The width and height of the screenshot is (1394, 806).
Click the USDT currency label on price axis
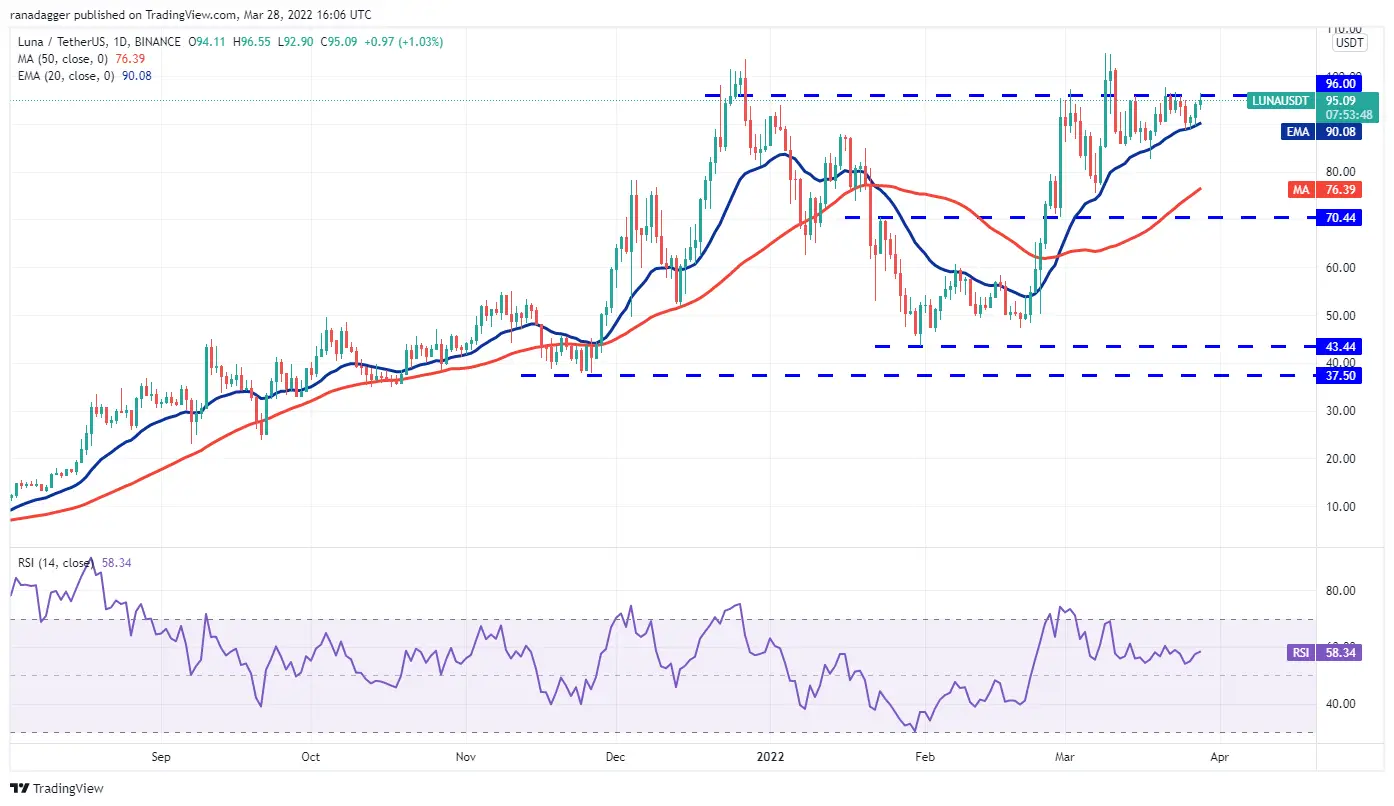(x=1350, y=43)
